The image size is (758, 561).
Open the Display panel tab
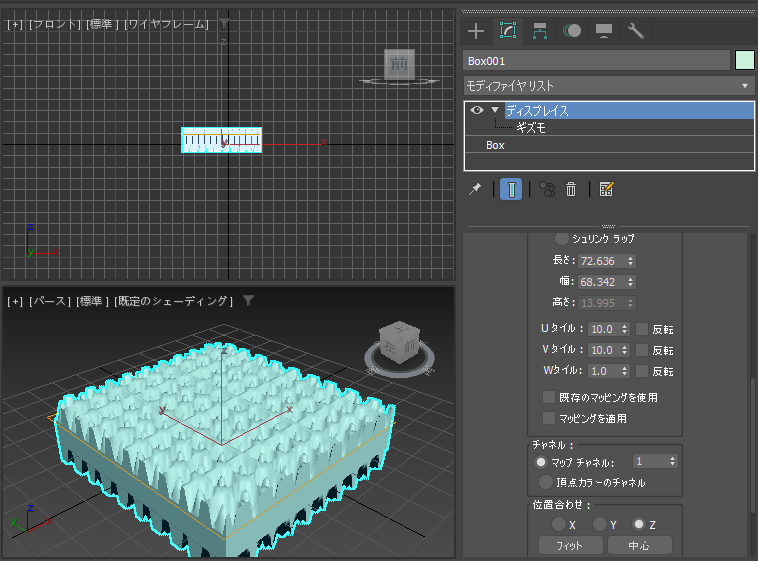coord(603,31)
